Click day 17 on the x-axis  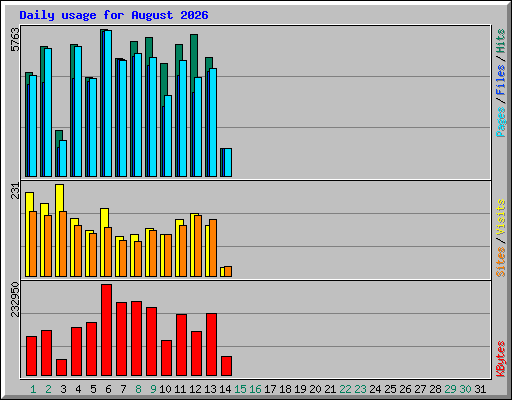coord(270,389)
